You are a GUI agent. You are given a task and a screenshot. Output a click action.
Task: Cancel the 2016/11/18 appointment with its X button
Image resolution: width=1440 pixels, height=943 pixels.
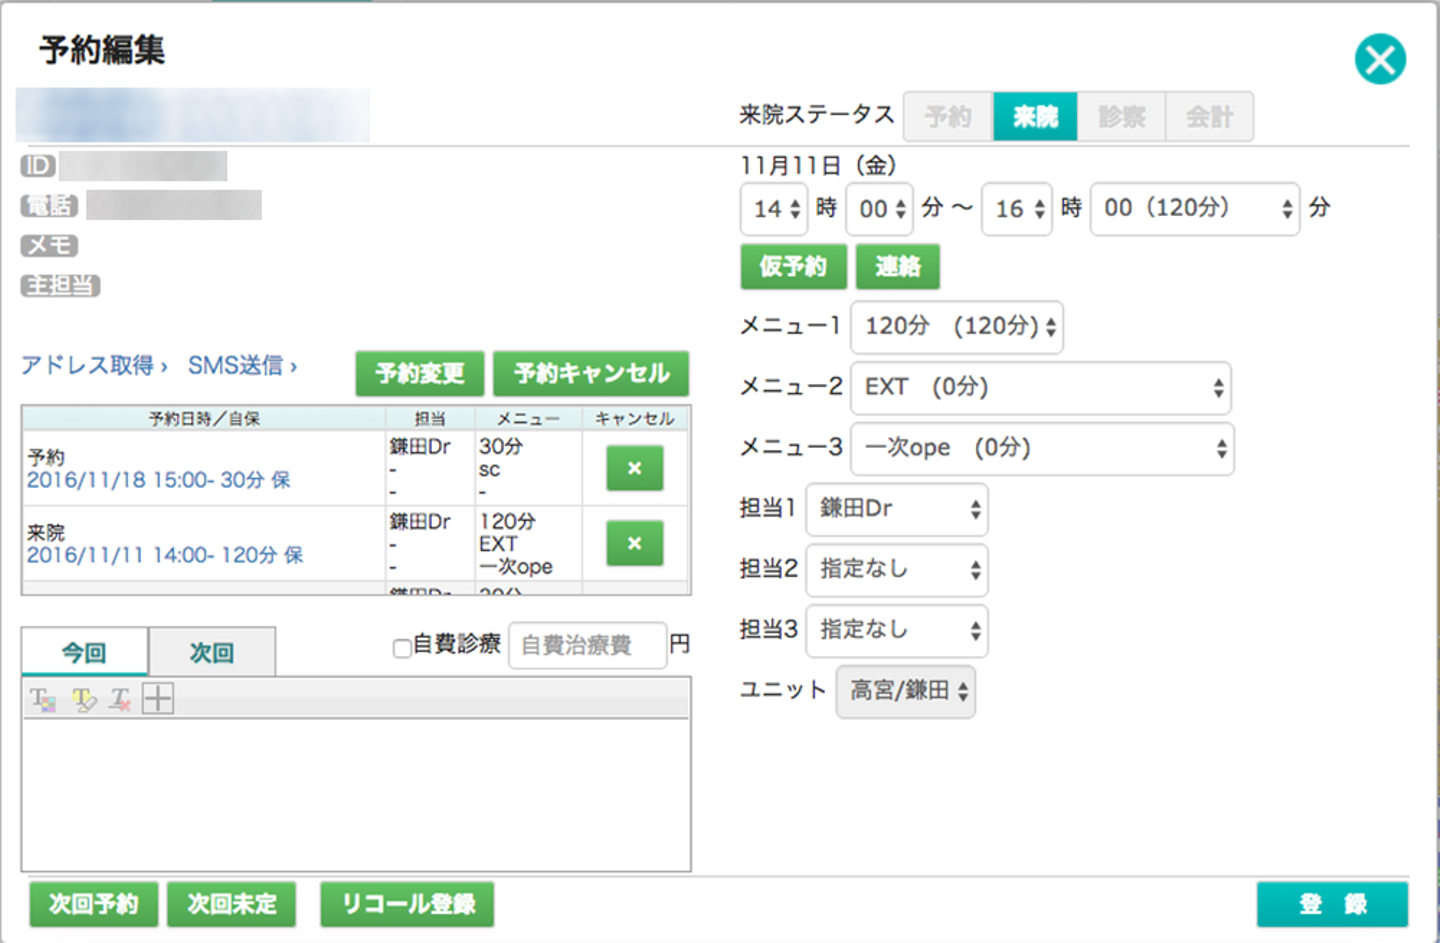point(634,468)
